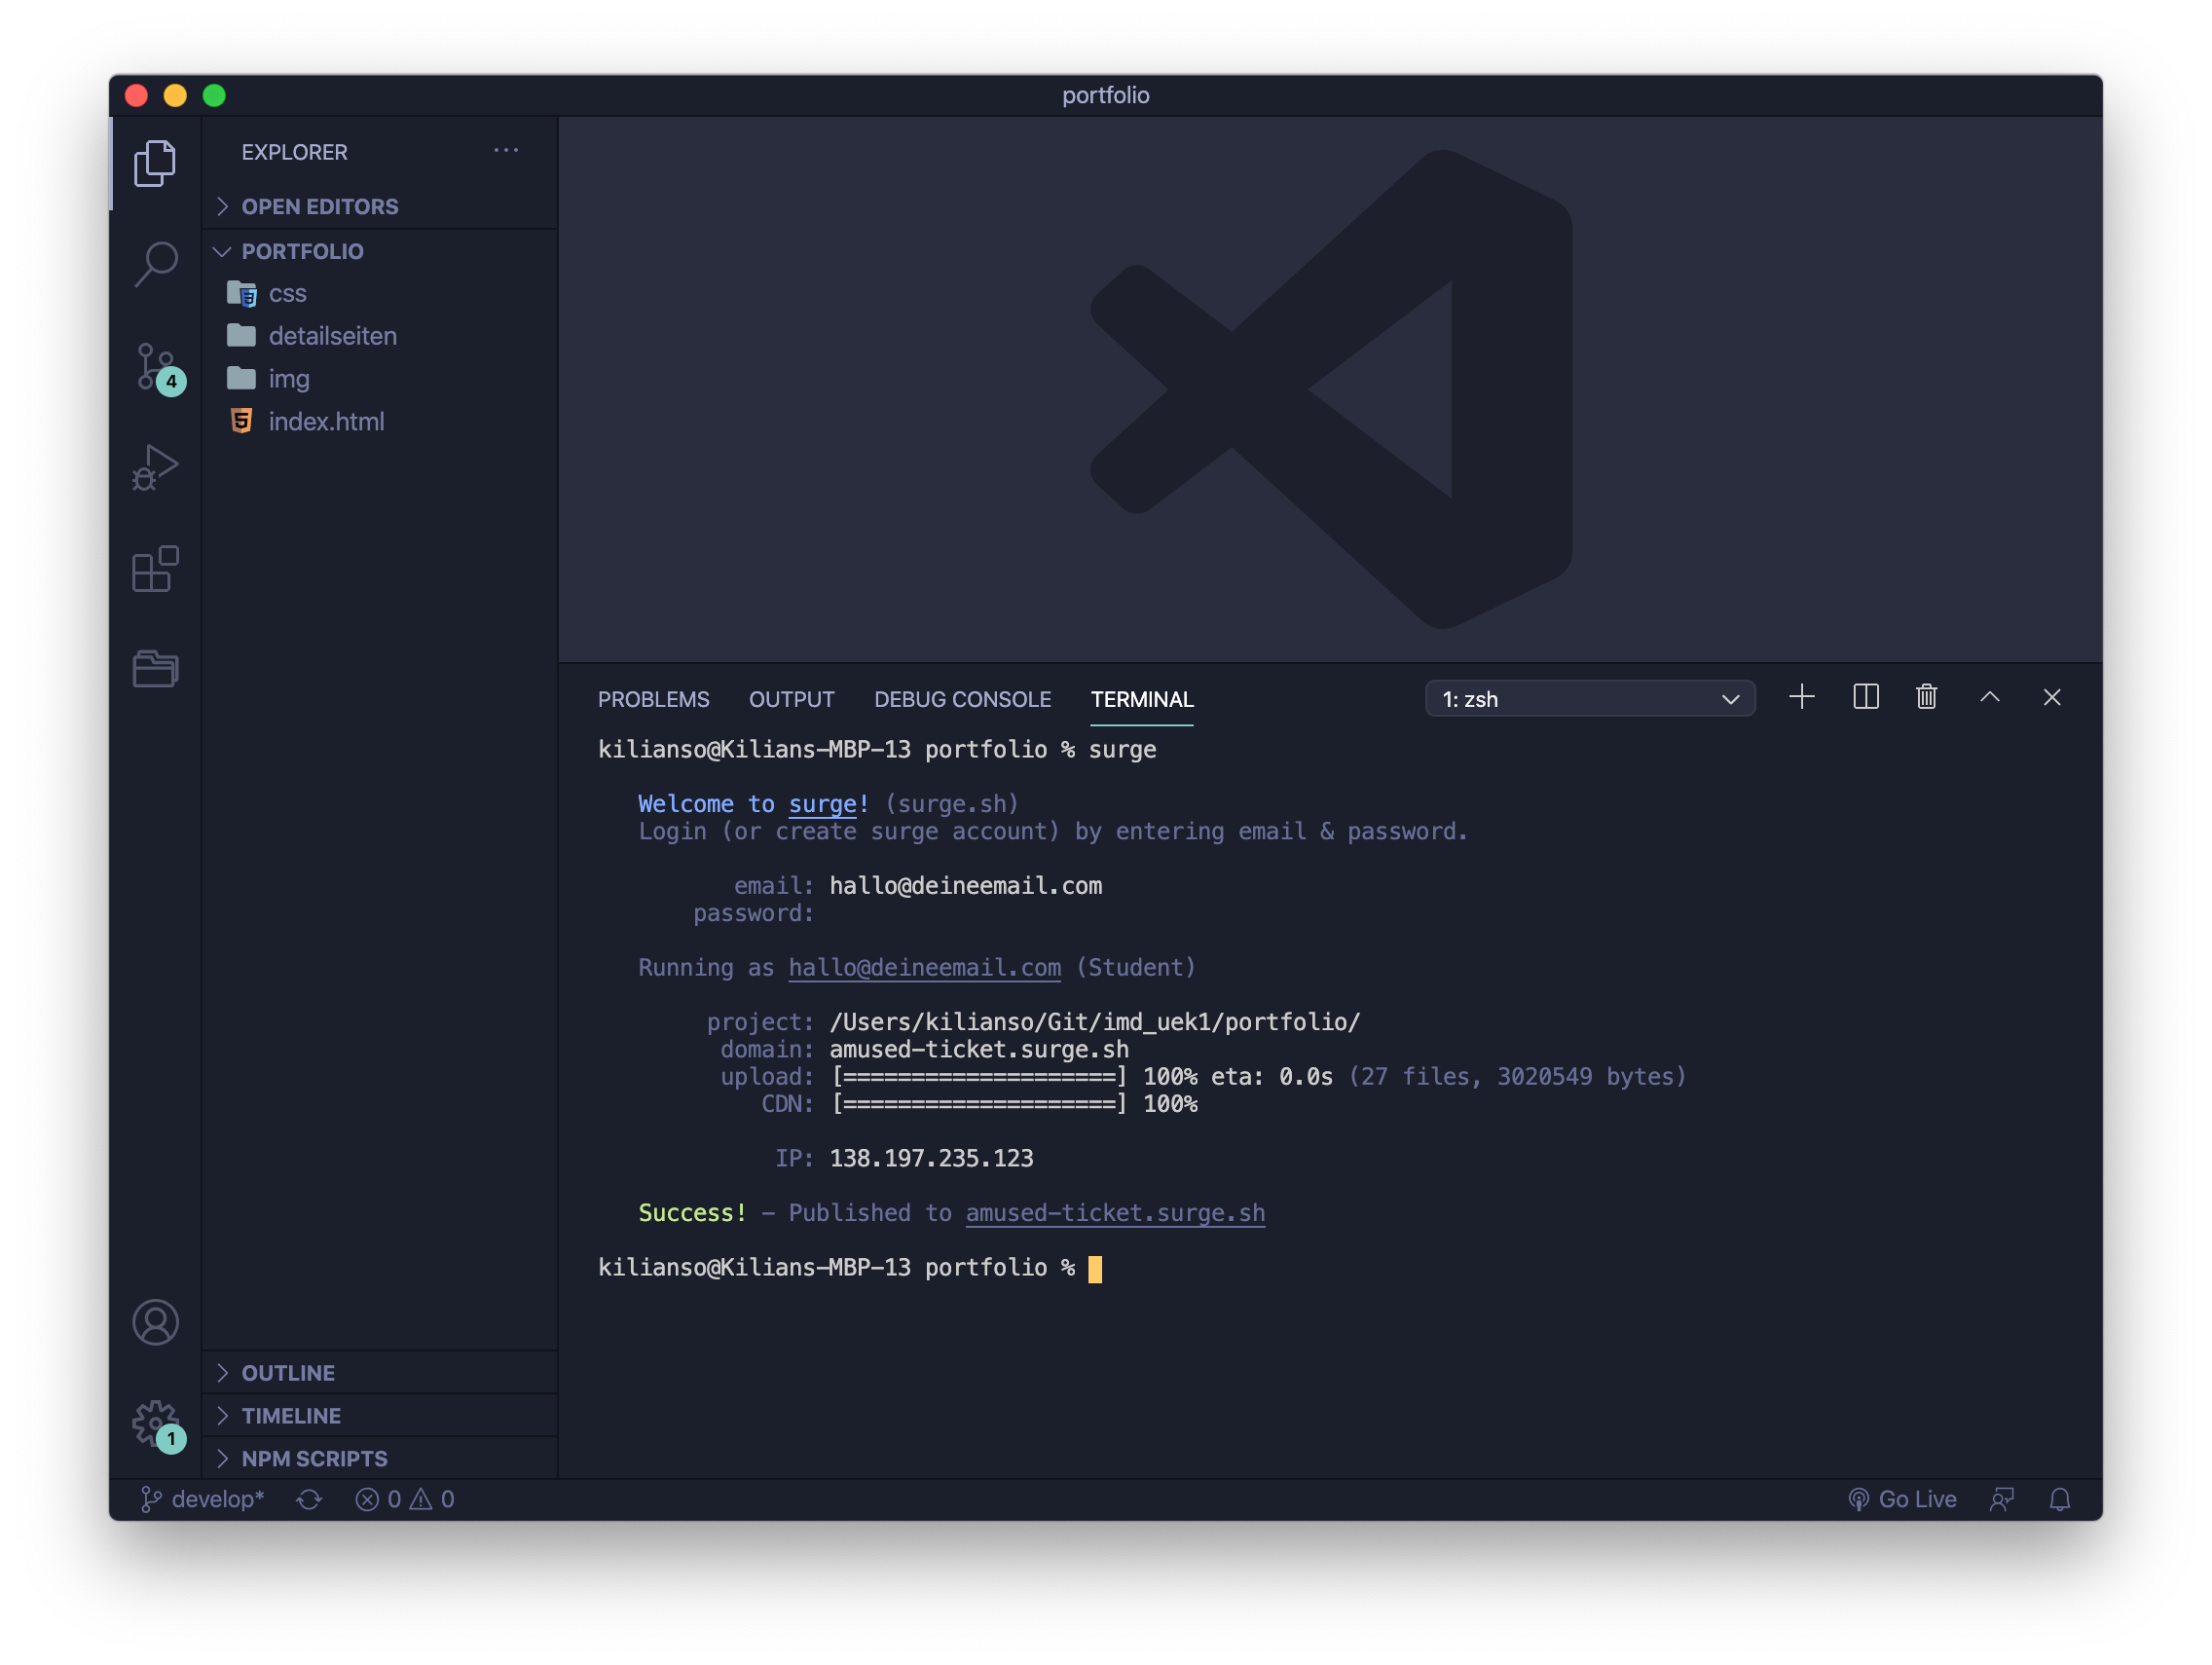
Task: Maximize the panel with up chevron
Action: click(1989, 697)
